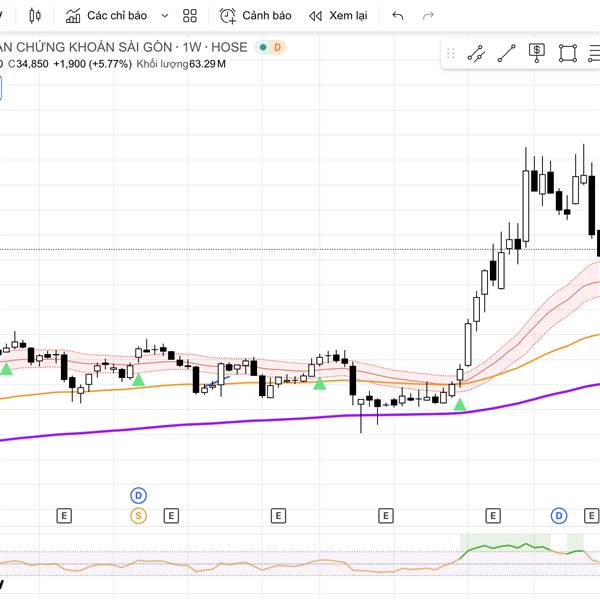Click the leftmost E earnings marker
This screenshot has width=600, height=600.
[x=64, y=516]
